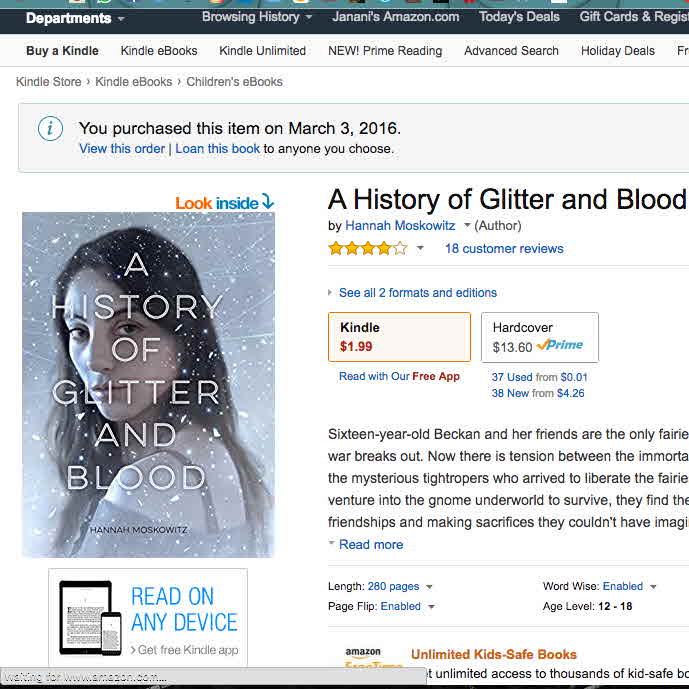The height and width of the screenshot is (689, 689).
Task: Open the 18 customer reviews link
Action: (x=504, y=249)
